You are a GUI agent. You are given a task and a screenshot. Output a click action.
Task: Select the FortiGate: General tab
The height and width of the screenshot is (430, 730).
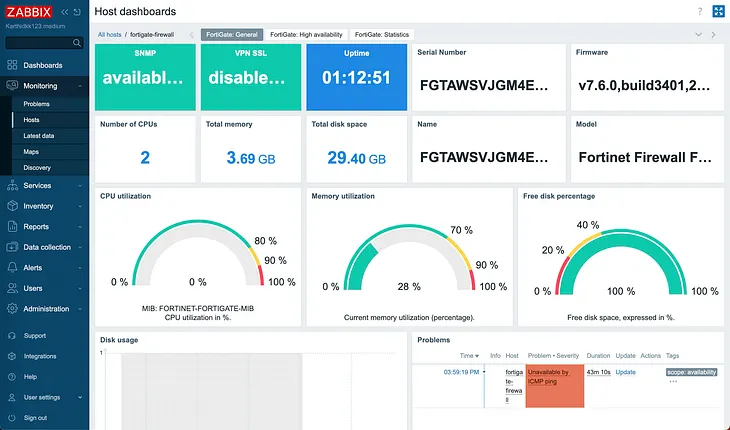tap(232, 34)
